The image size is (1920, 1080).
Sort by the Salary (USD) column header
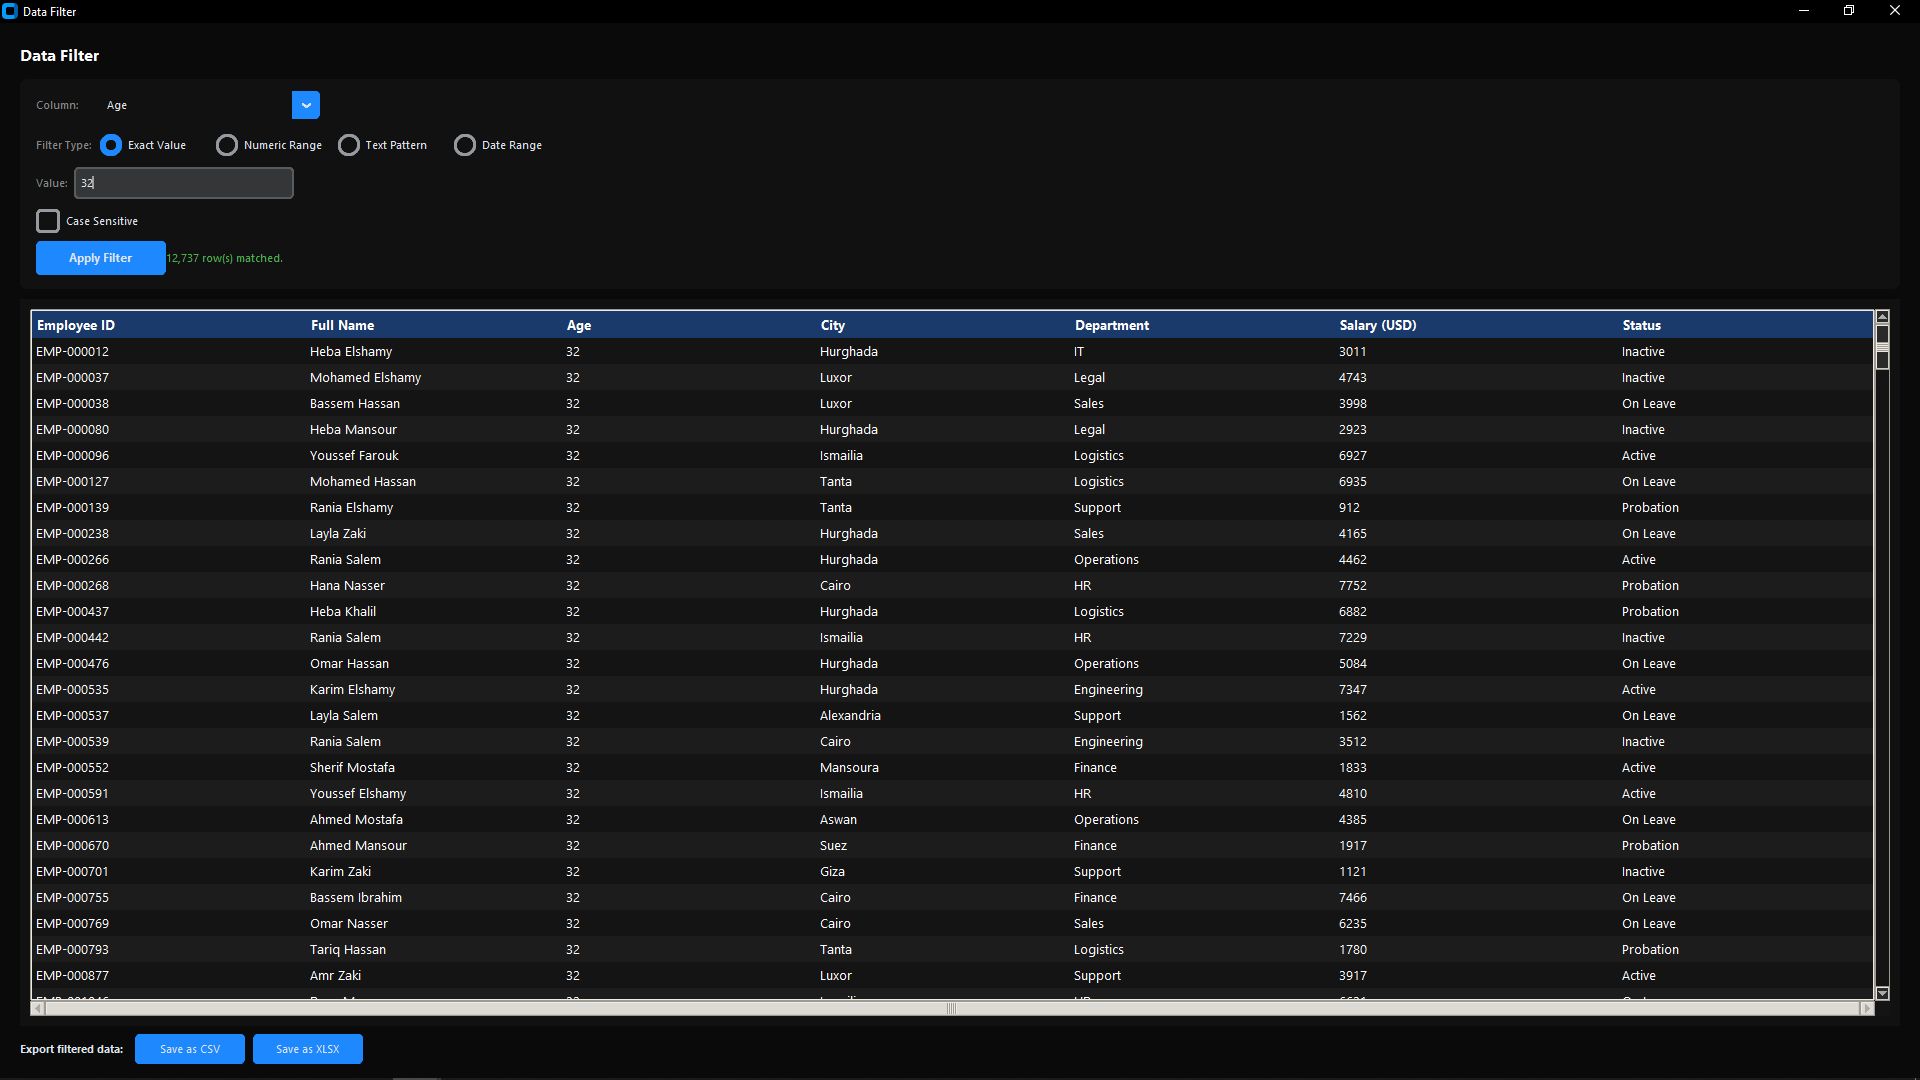[1377, 325]
